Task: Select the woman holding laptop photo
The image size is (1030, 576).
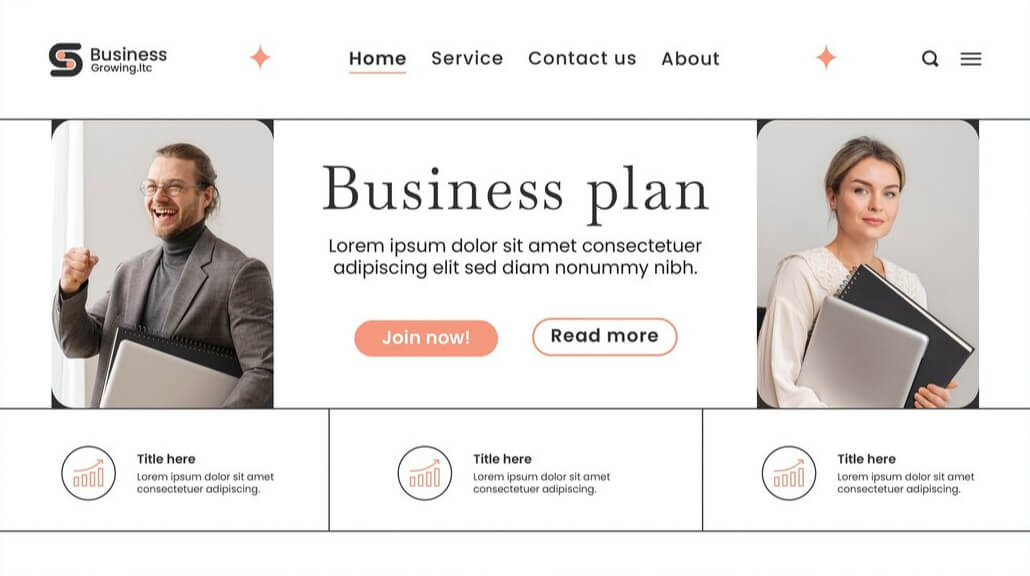Action: (x=867, y=264)
